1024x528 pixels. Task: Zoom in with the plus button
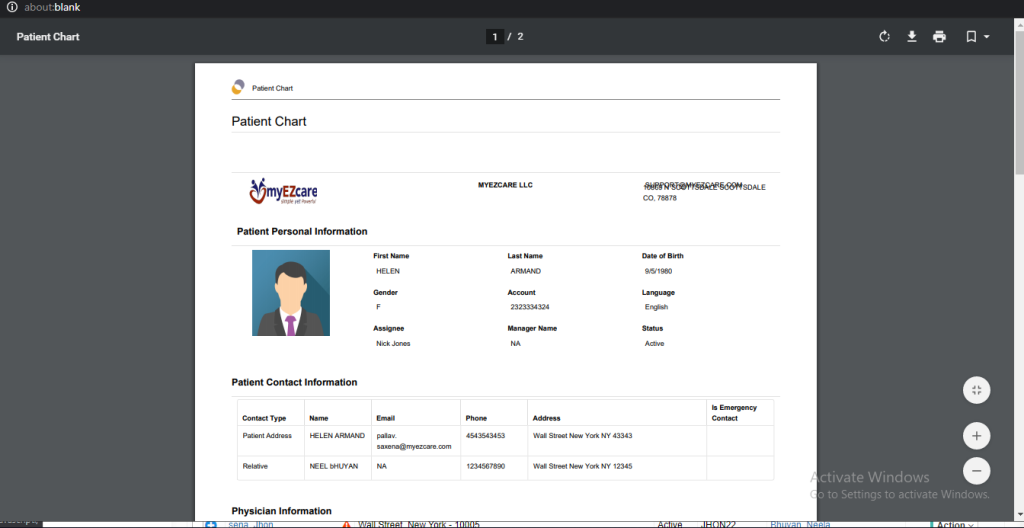976,436
